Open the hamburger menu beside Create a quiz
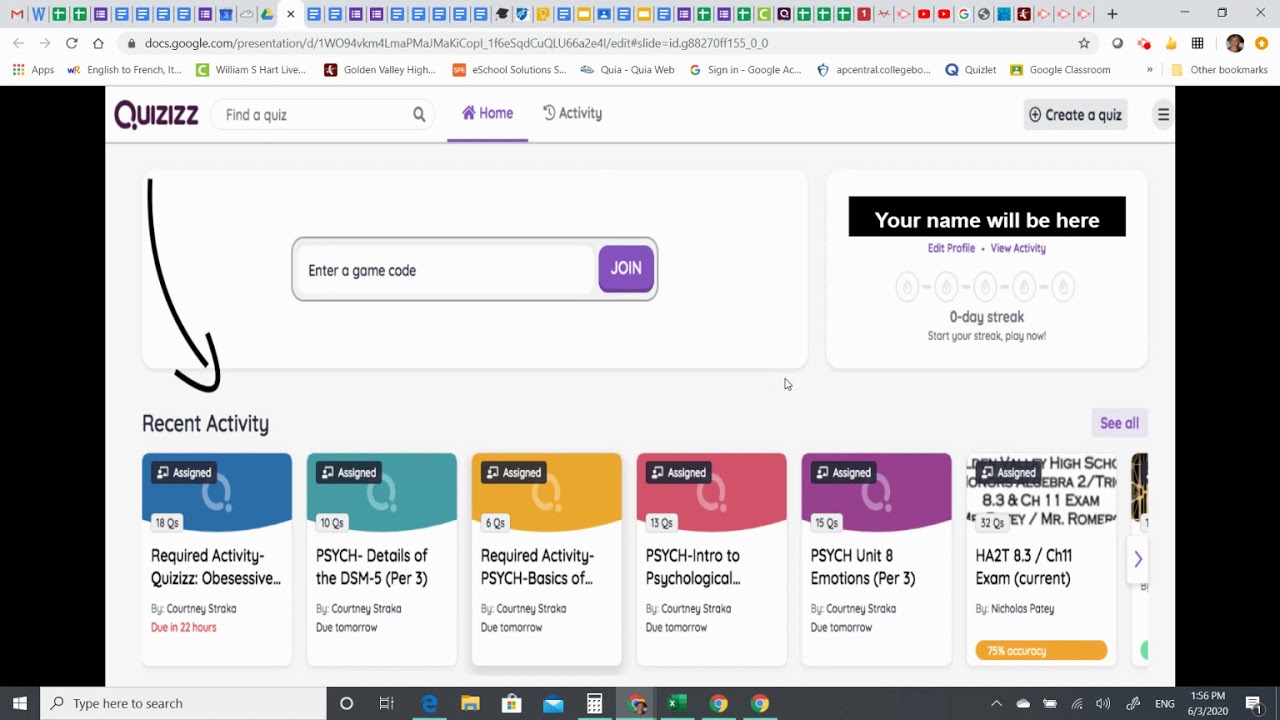 point(1163,115)
